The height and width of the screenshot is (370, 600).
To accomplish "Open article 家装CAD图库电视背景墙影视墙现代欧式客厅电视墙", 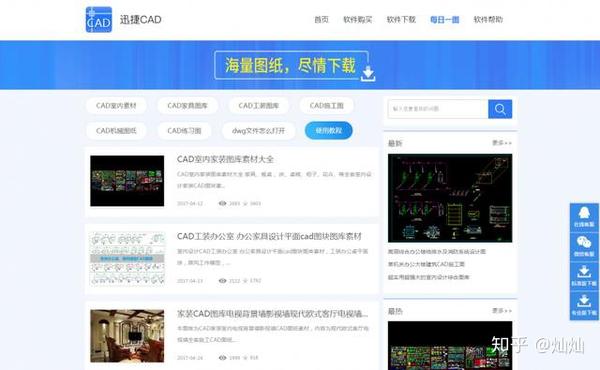I will pos(272,314).
